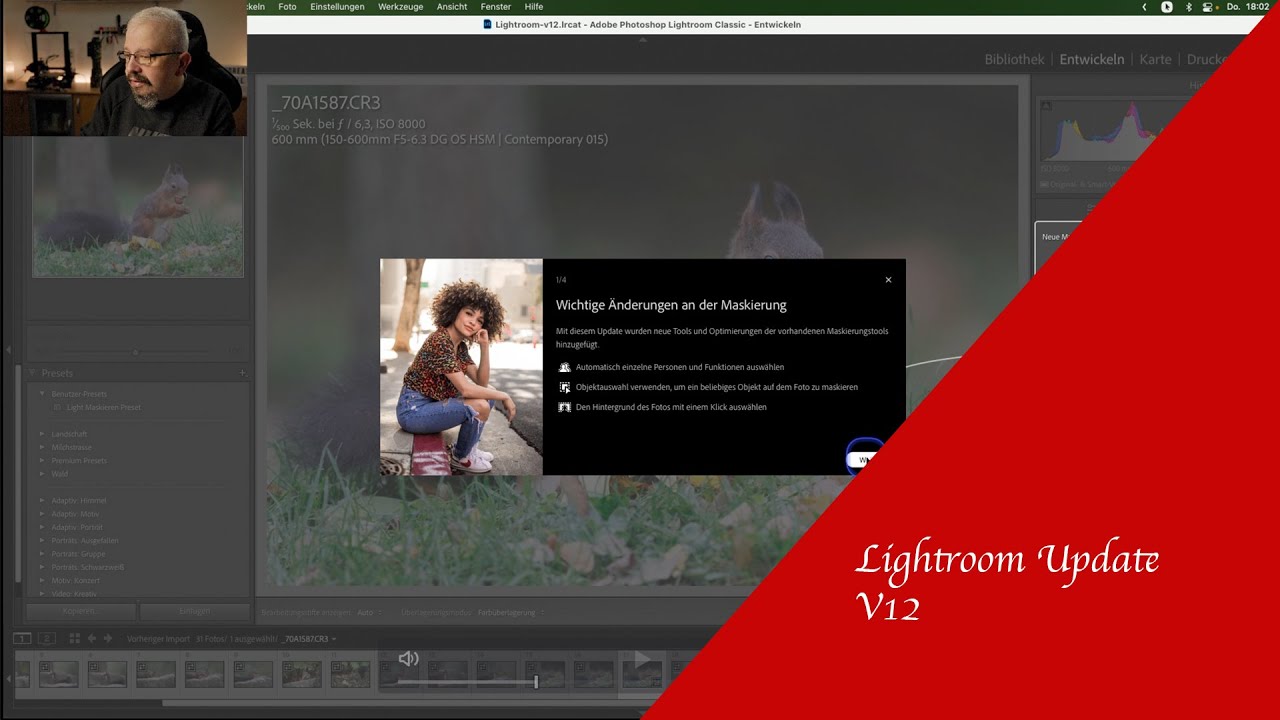Open the Fenster menu

[x=496, y=6]
